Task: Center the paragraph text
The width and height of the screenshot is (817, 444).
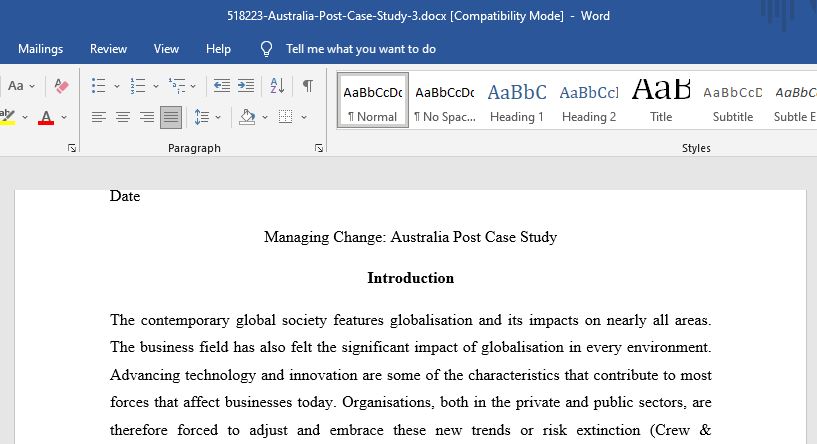Action: click(x=122, y=117)
